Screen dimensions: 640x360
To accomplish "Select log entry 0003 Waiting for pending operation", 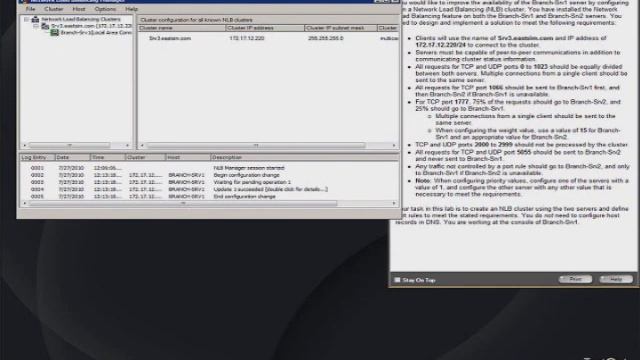I will pyautogui.click(x=209, y=182).
